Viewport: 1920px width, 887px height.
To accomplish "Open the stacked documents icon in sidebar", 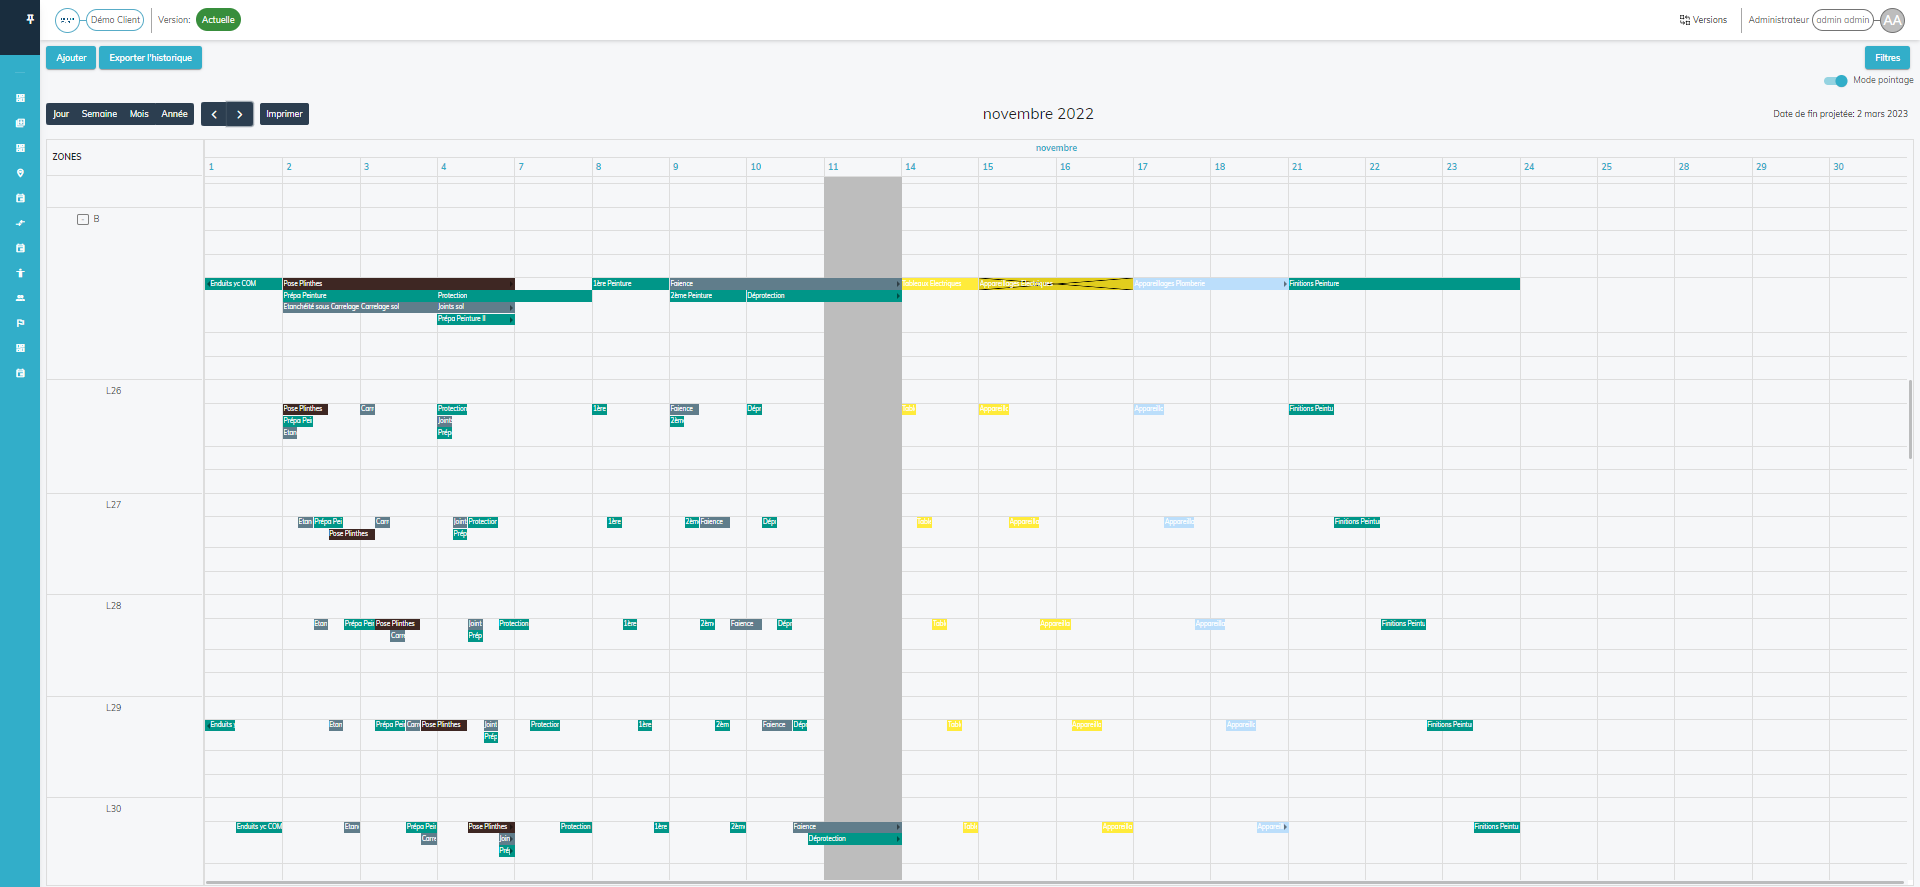I will [x=20, y=123].
